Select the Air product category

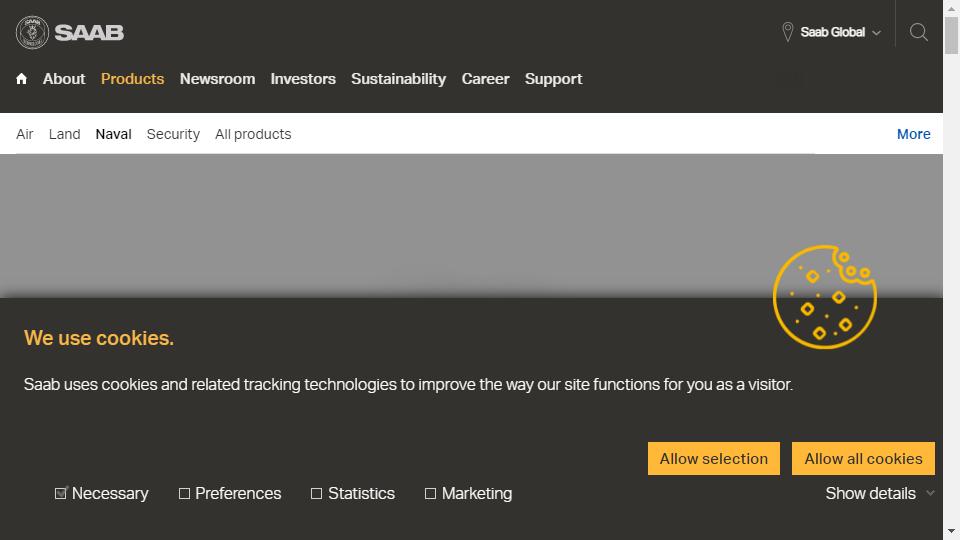click(x=24, y=134)
